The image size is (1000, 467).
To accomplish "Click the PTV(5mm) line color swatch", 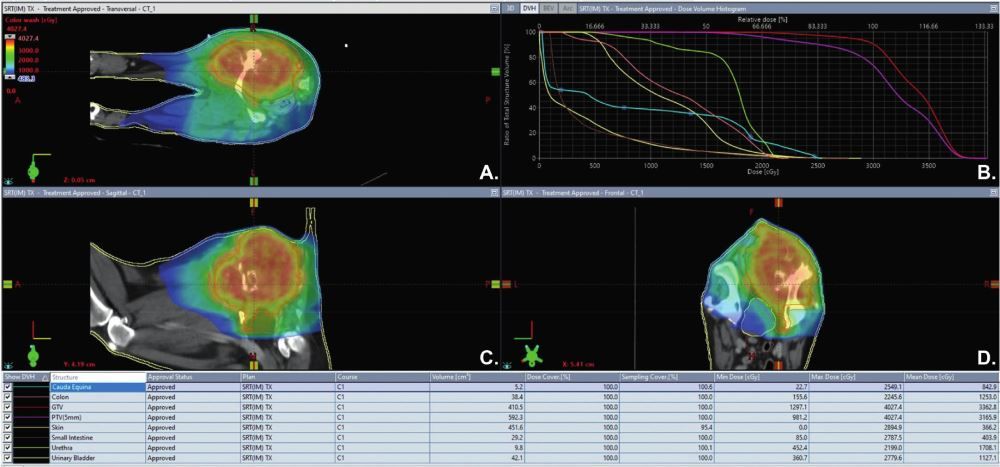I will click(x=32, y=415).
